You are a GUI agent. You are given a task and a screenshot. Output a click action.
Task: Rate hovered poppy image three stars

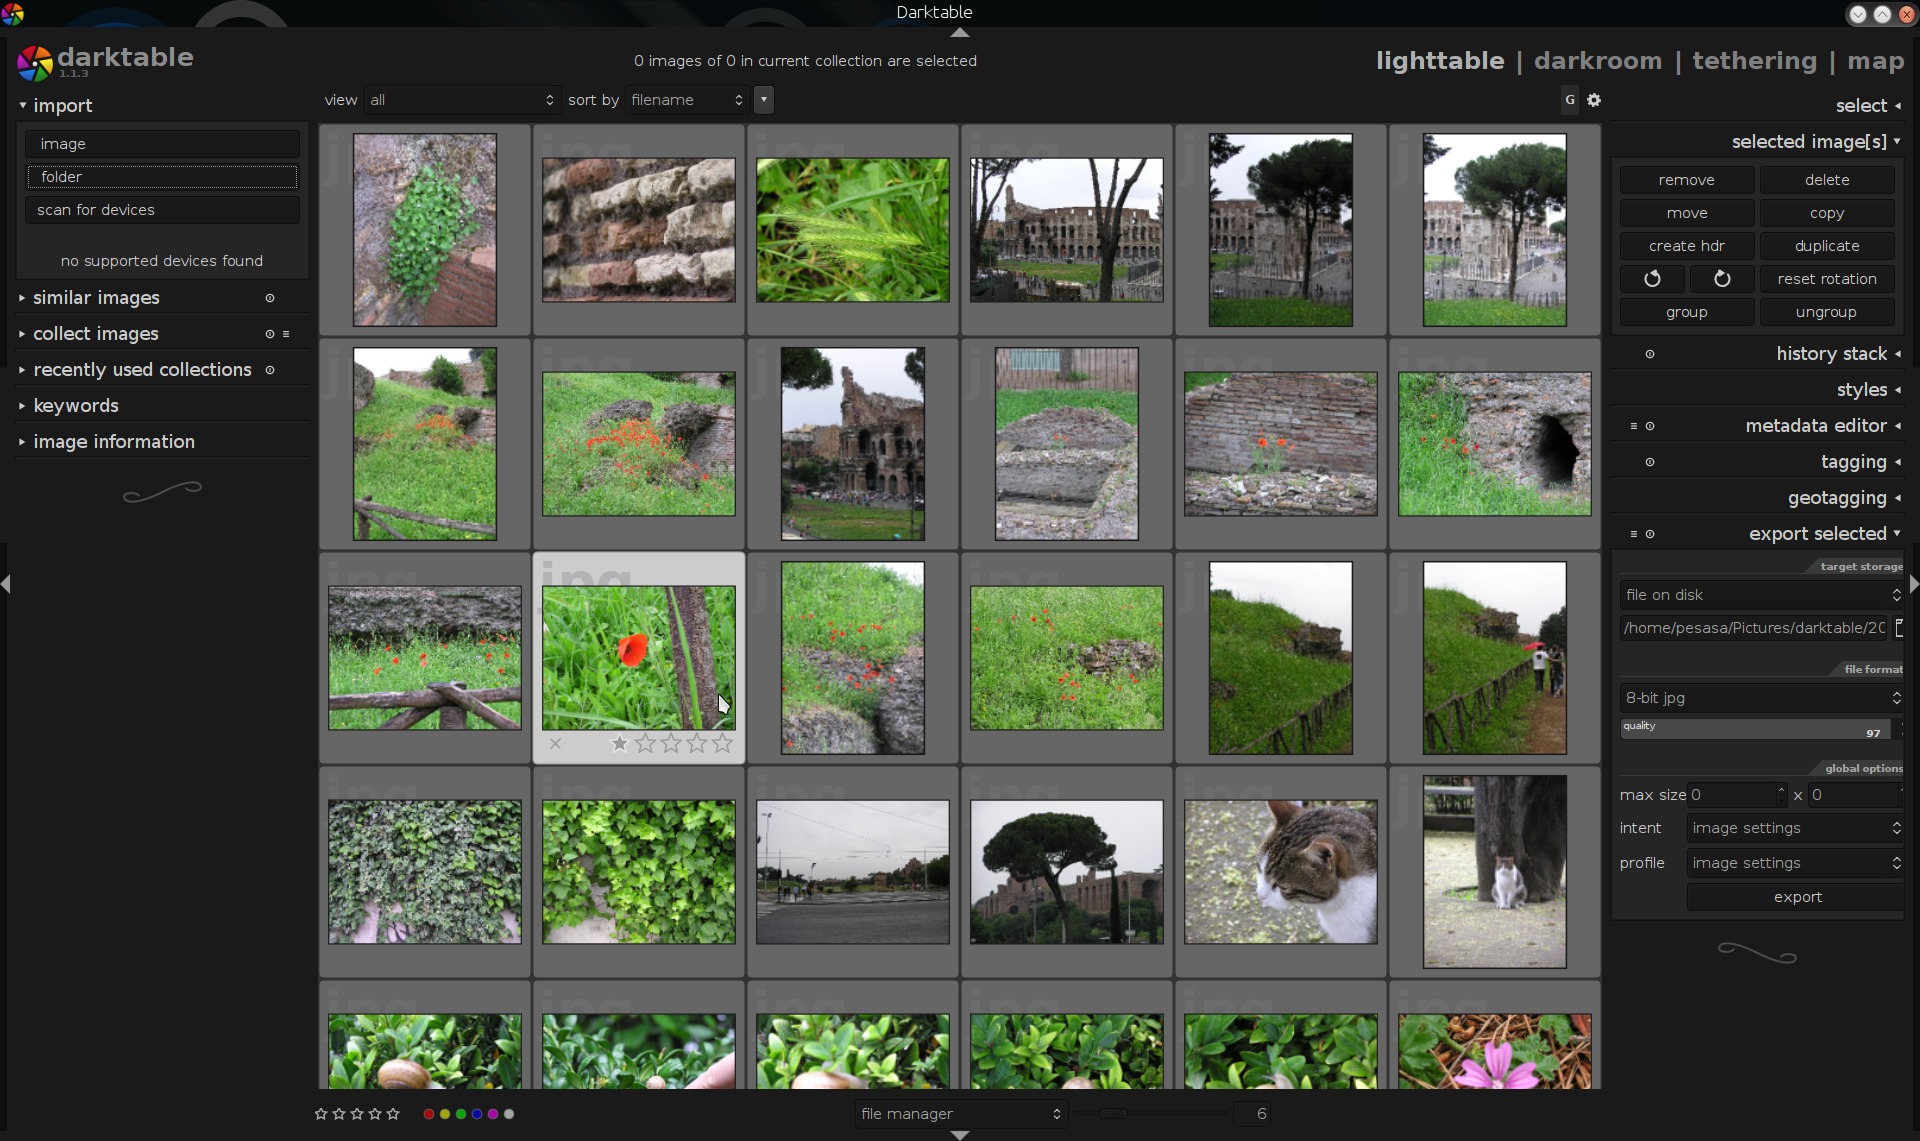[x=671, y=743]
